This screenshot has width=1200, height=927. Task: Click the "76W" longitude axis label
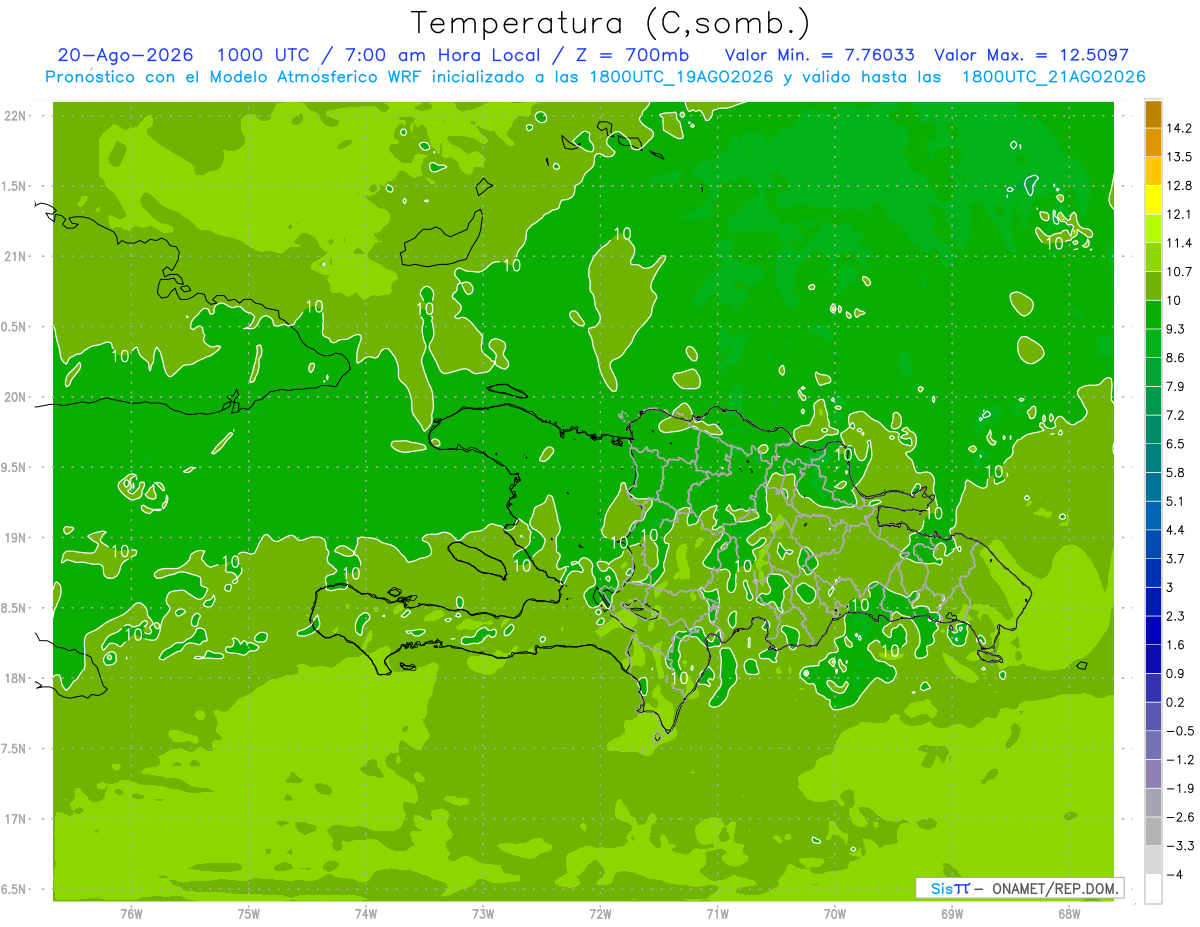[x=131, y=913]
